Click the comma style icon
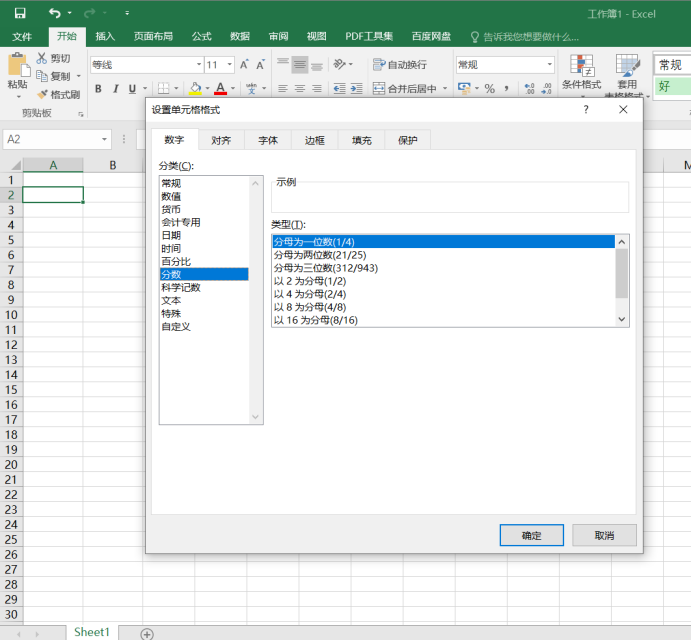Image resolution: width=692 pixels, height=640 pixels. click(507, 89)
